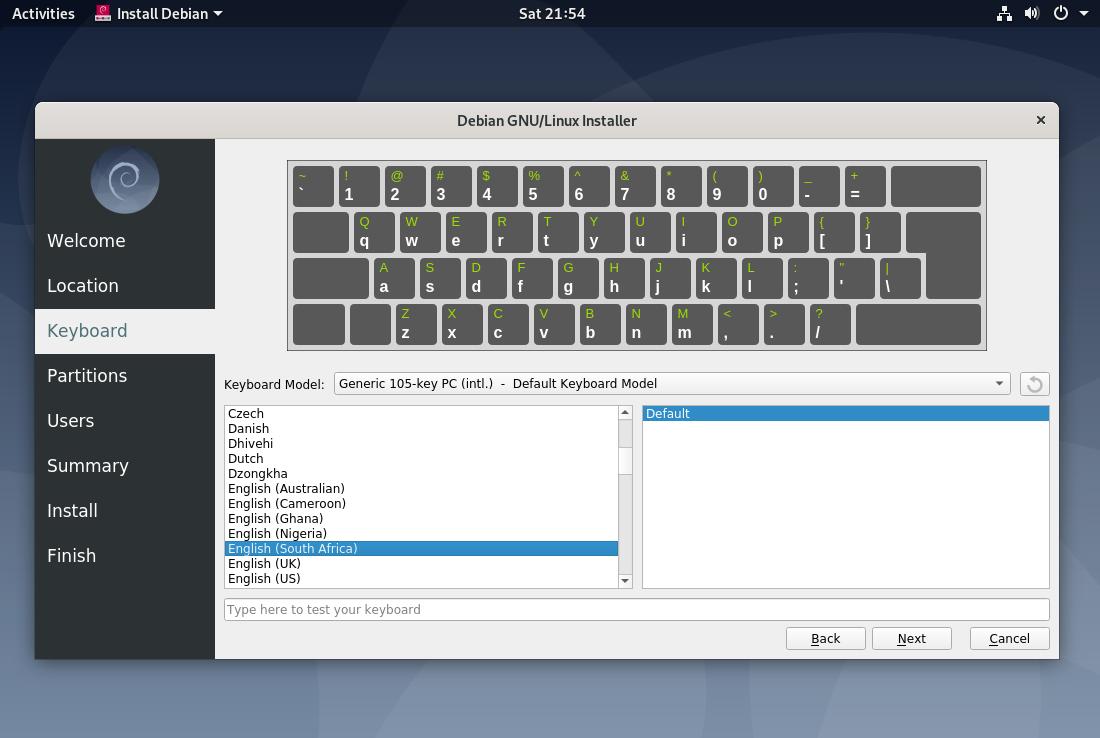Screen dimensions: 1100x738
Task: Click the apostrophe quote key on keyboard preview
Action: 854,279
